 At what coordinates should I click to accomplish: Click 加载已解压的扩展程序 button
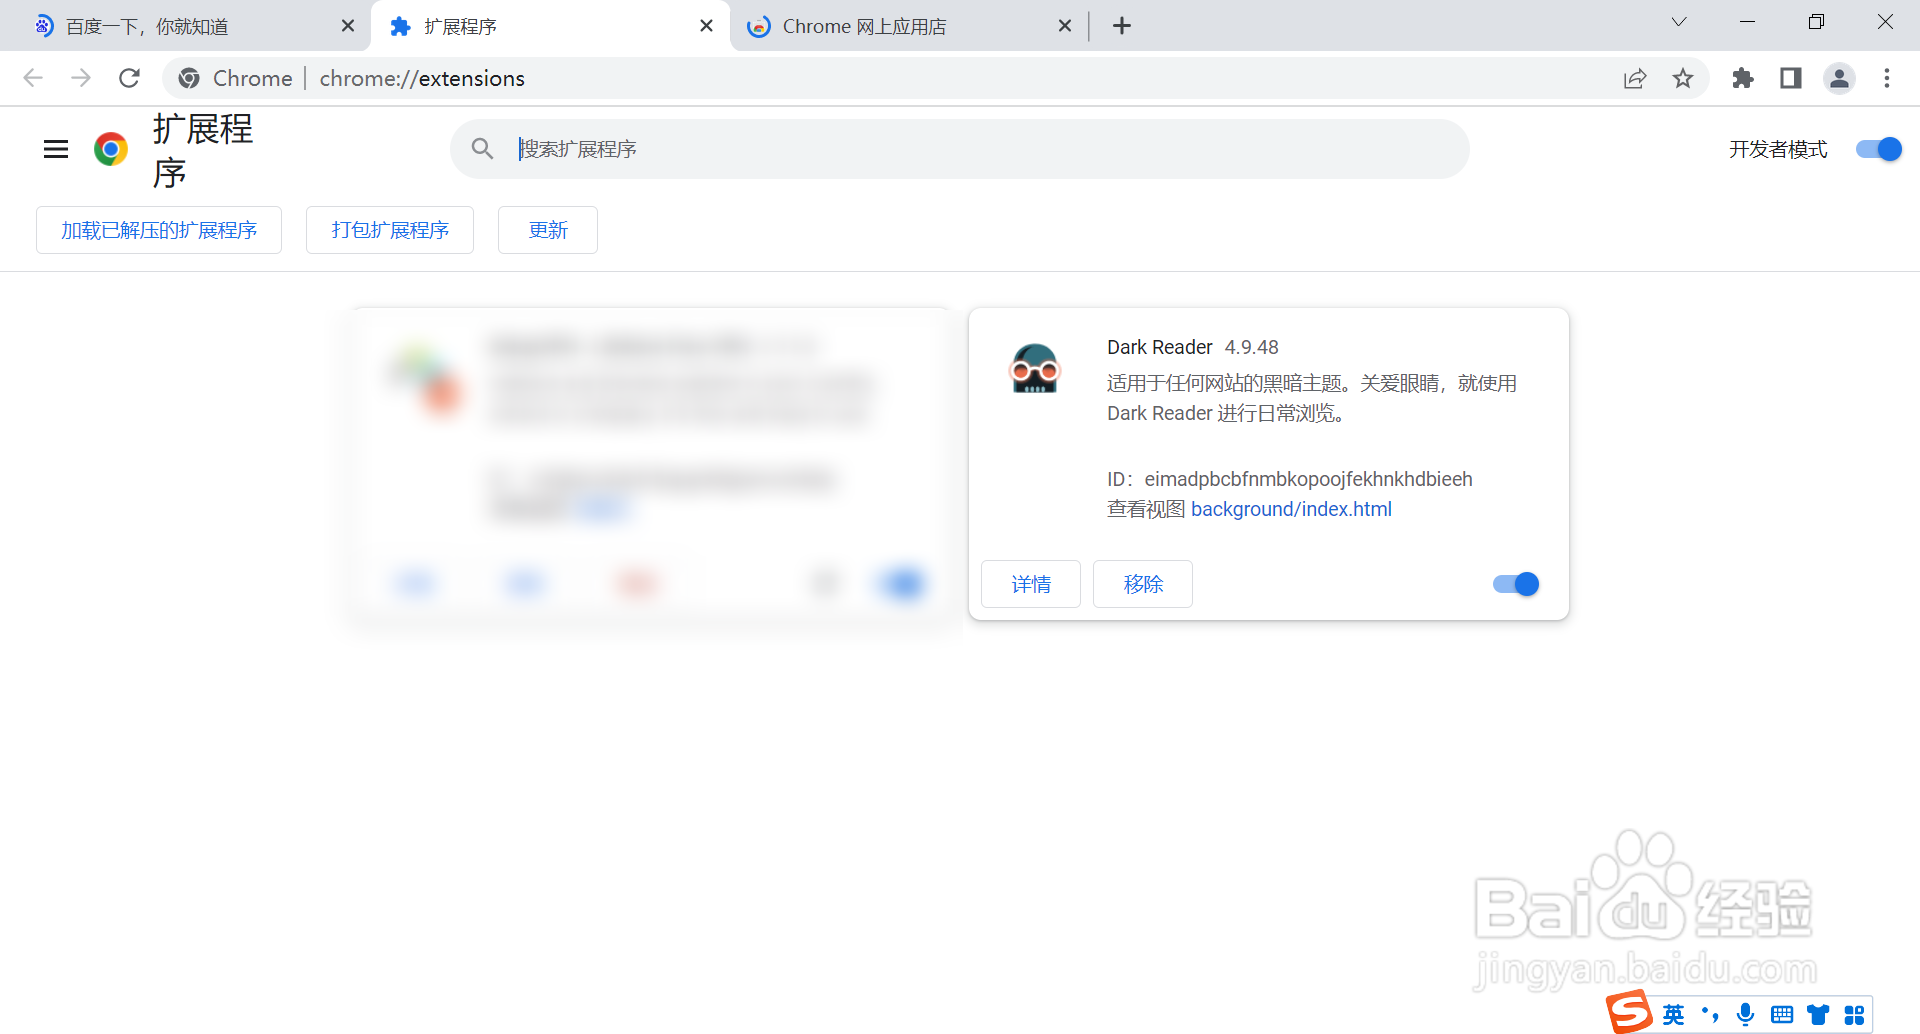[x=159, y=230]
